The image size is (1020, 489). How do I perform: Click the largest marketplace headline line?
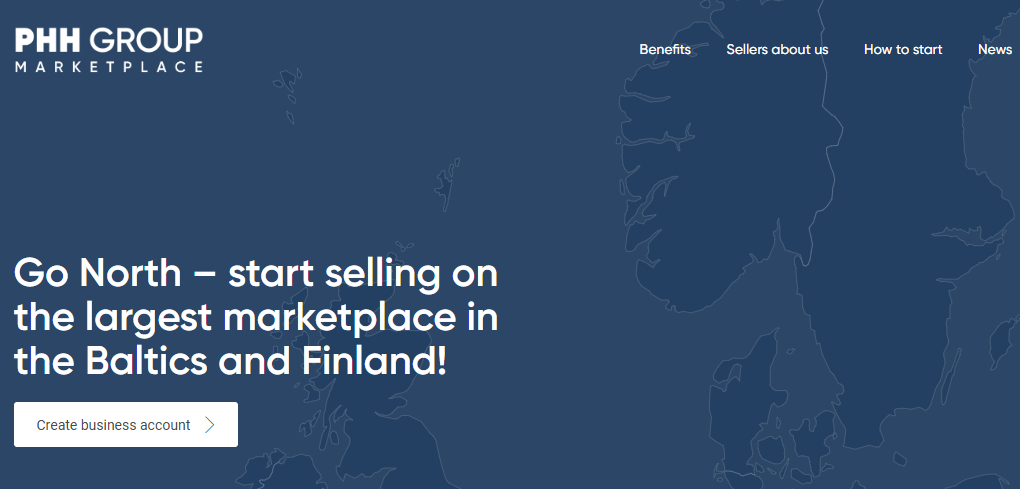[256, 318]
